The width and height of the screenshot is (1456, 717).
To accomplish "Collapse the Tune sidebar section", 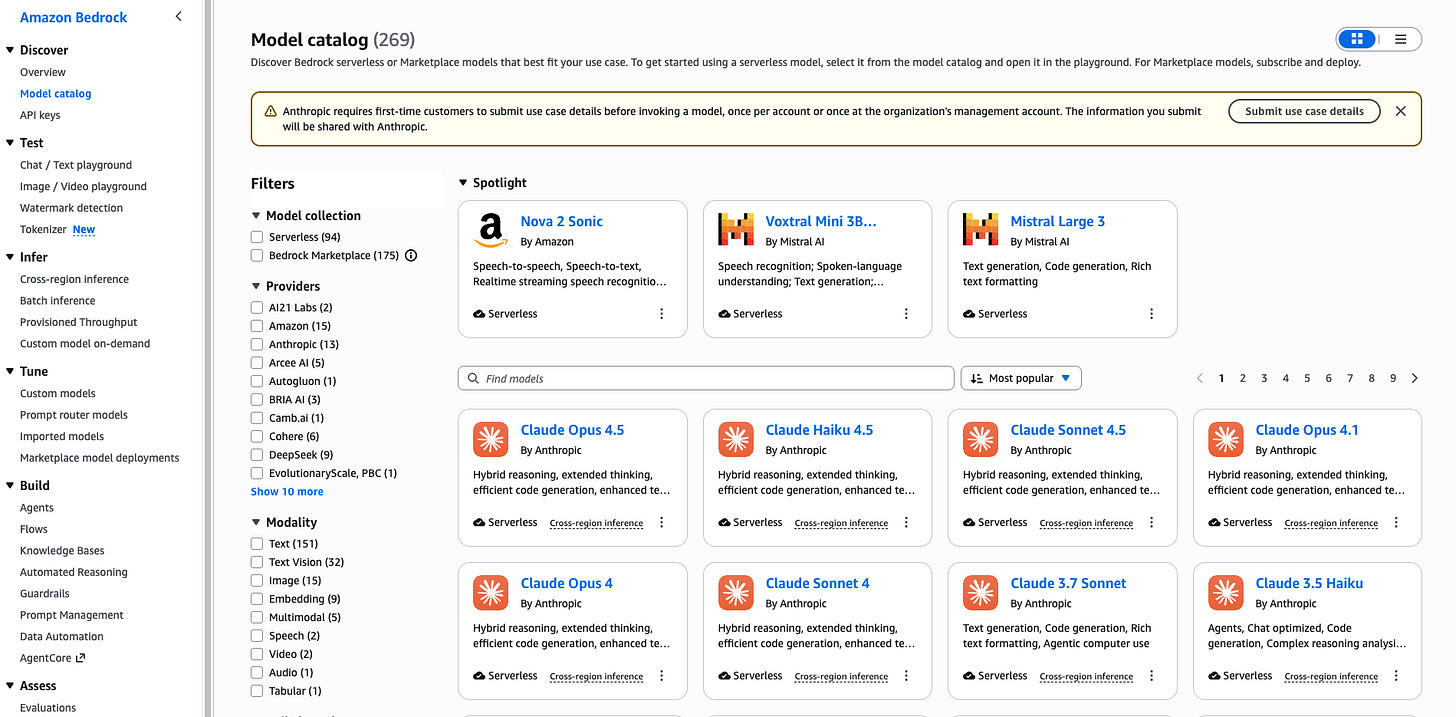I will [x=10, y=371].
